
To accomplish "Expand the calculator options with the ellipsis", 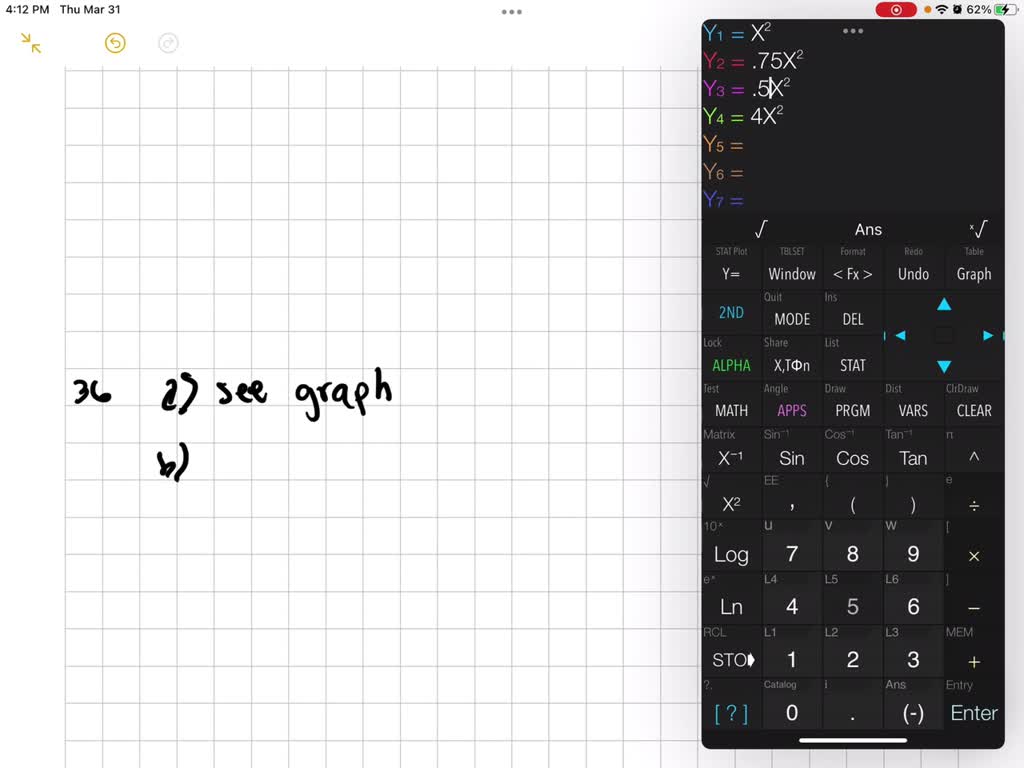I will [x=853, y=31].
